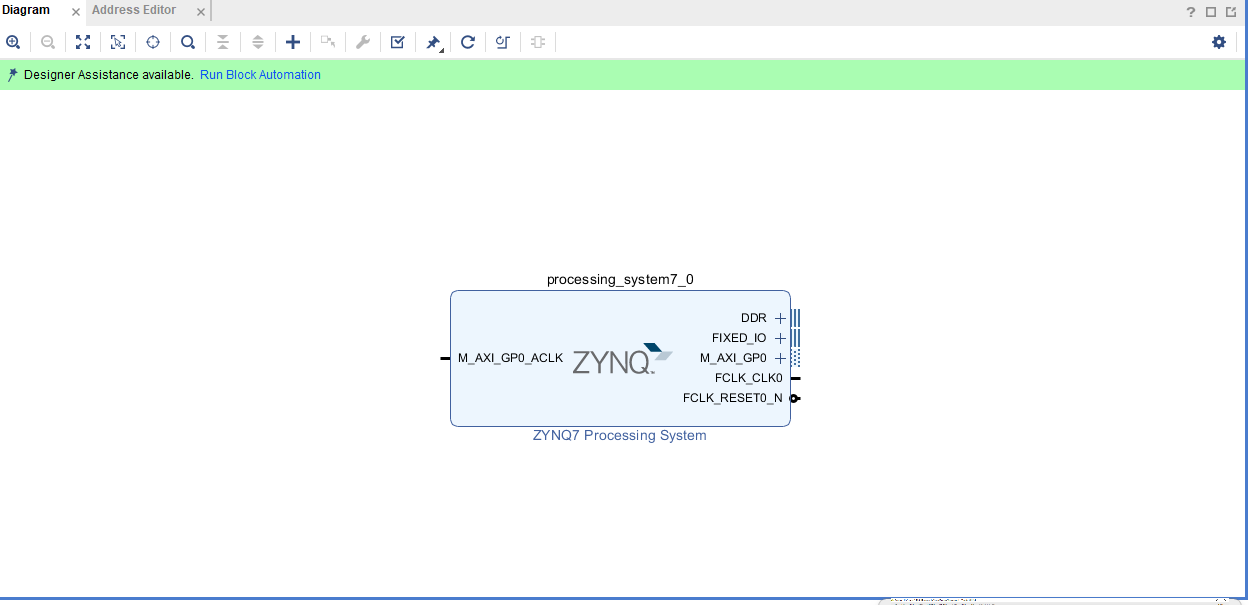Click the processing_system7_0 block name

(x=620, y=279)
